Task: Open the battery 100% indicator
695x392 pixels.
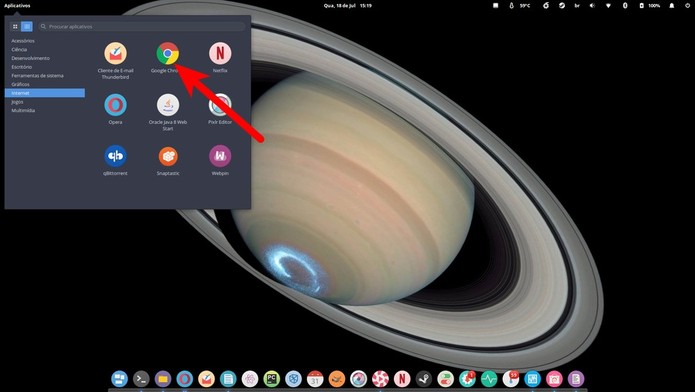Action: (x=649, y=6)
